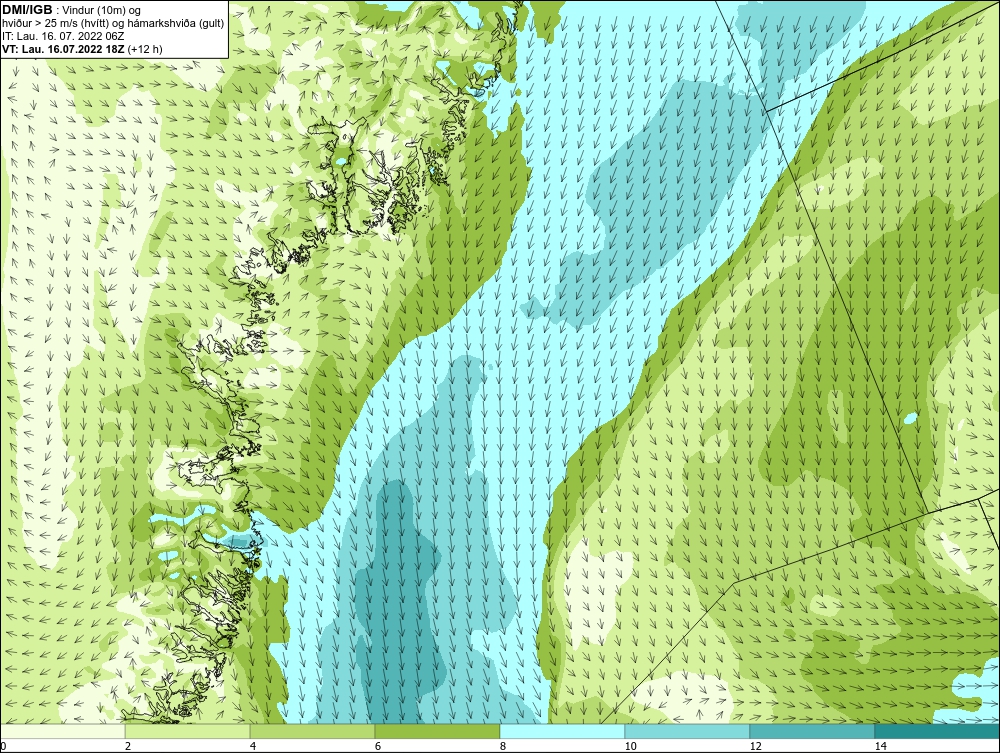Click the 'hviður > 25 m/s' legend line

(x=113, y=24)
